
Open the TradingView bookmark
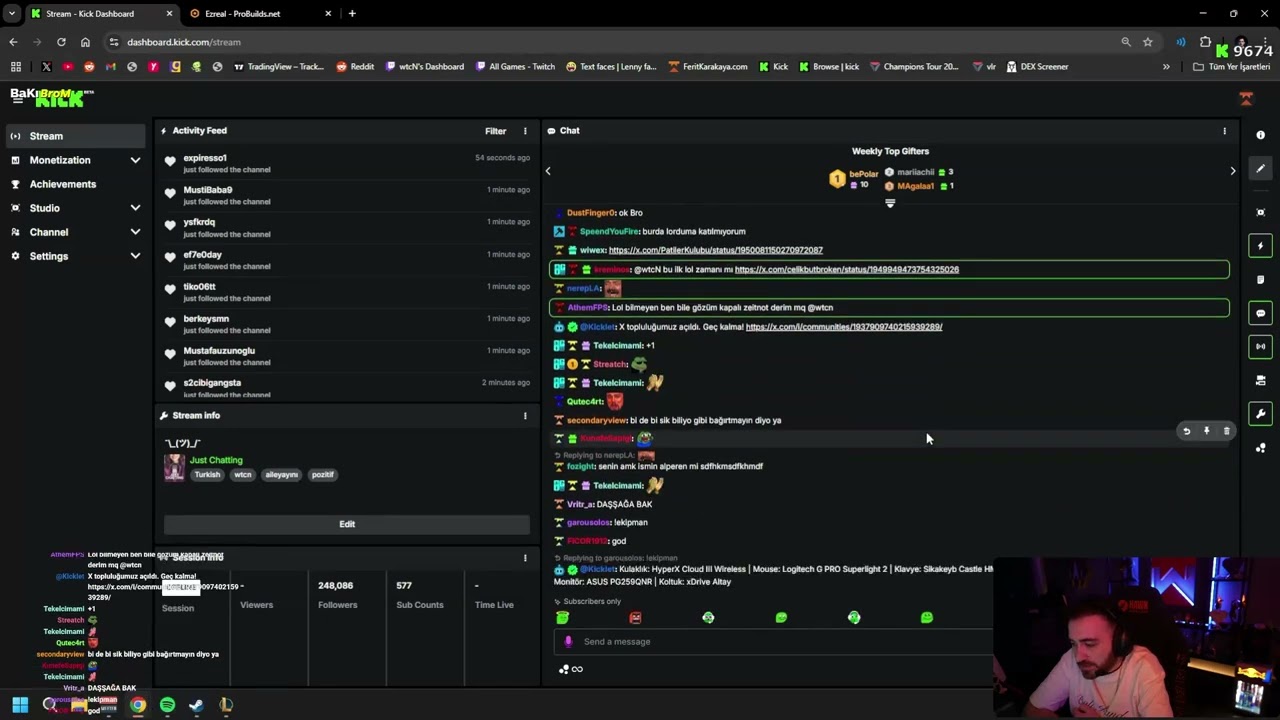278,67
